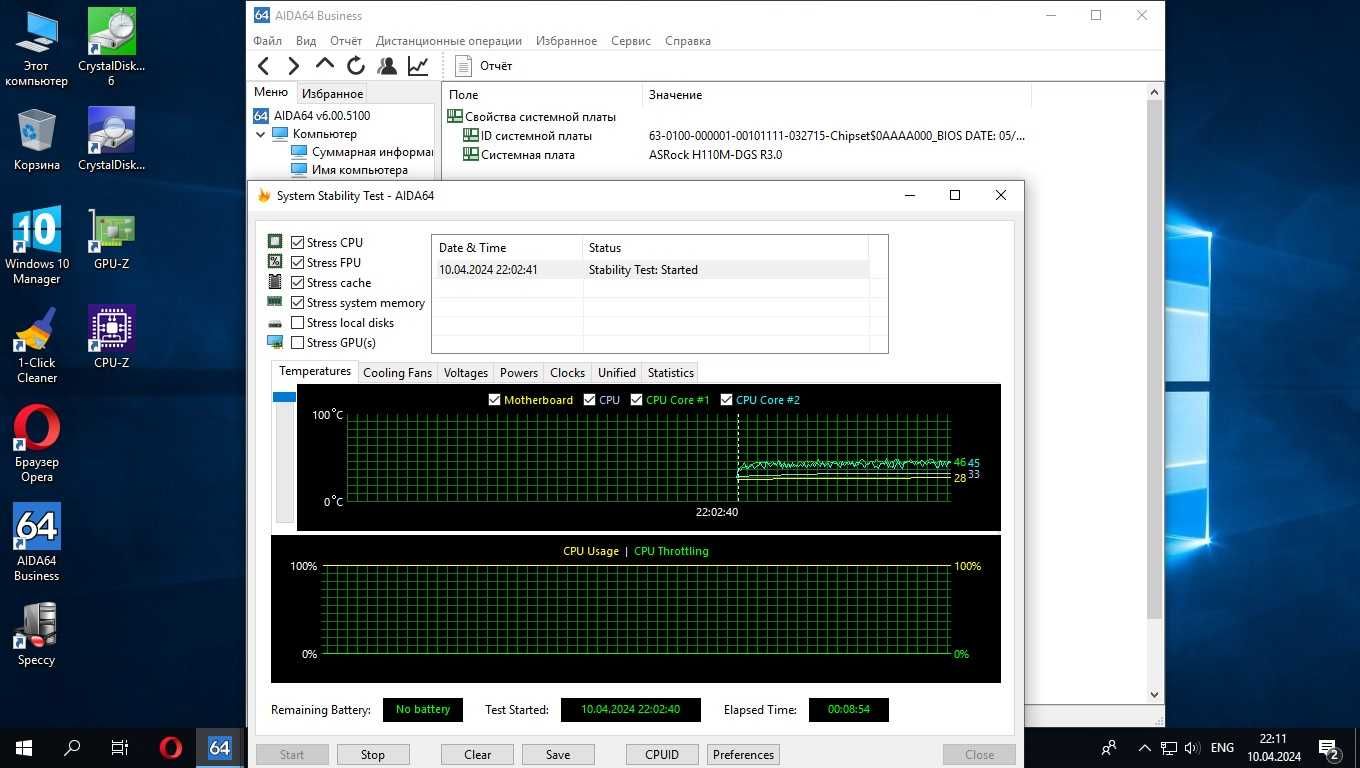The height and width of the screenshot is (768, 1360).
Task: Launch 1-Click Cleaner desktop shortcut
Action: click(x=36, y=345)
